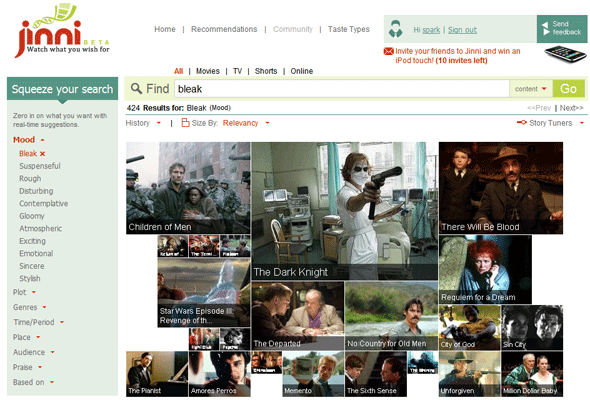Select the Atmospheric mood
Screen dimensions: 590x400
41,228
